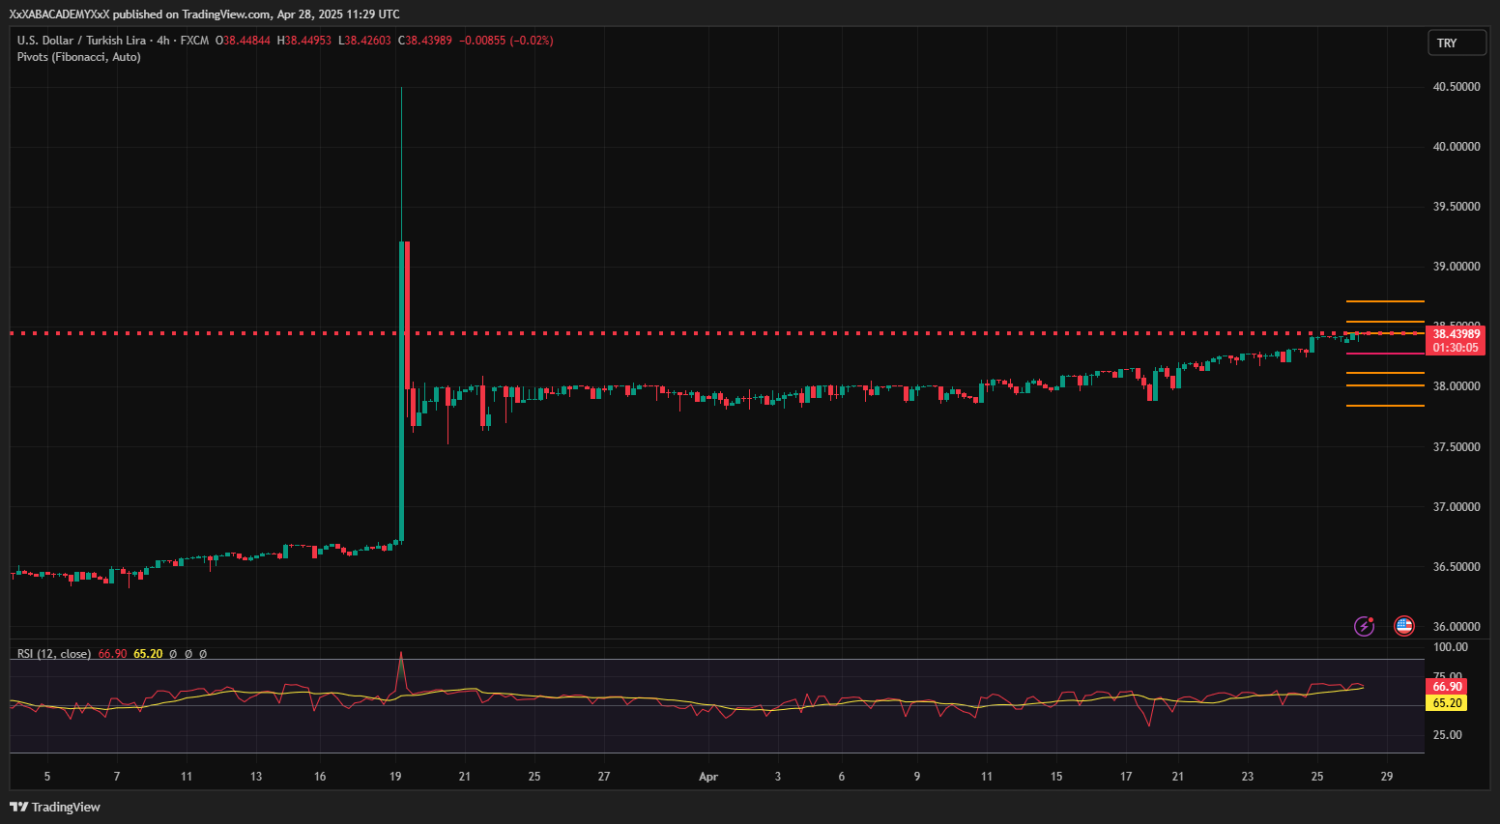Click the US flag economic event icon
1500x824 pixels.
[1404, 626]
